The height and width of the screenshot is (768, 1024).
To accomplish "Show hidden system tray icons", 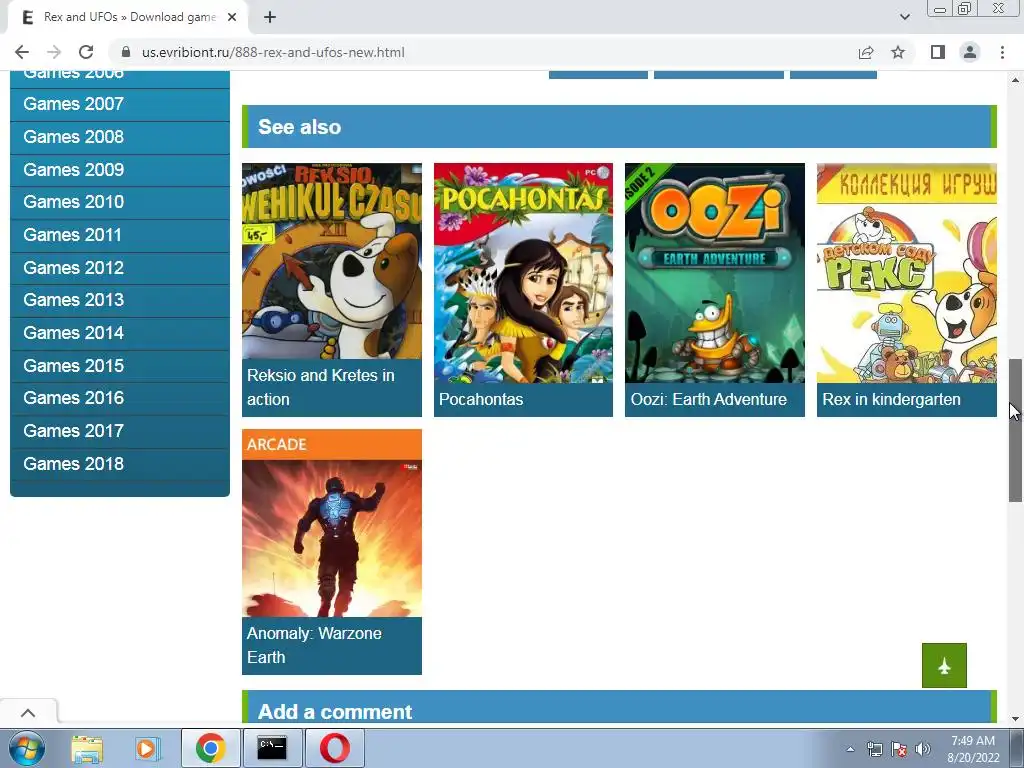I will pos(850,749).
